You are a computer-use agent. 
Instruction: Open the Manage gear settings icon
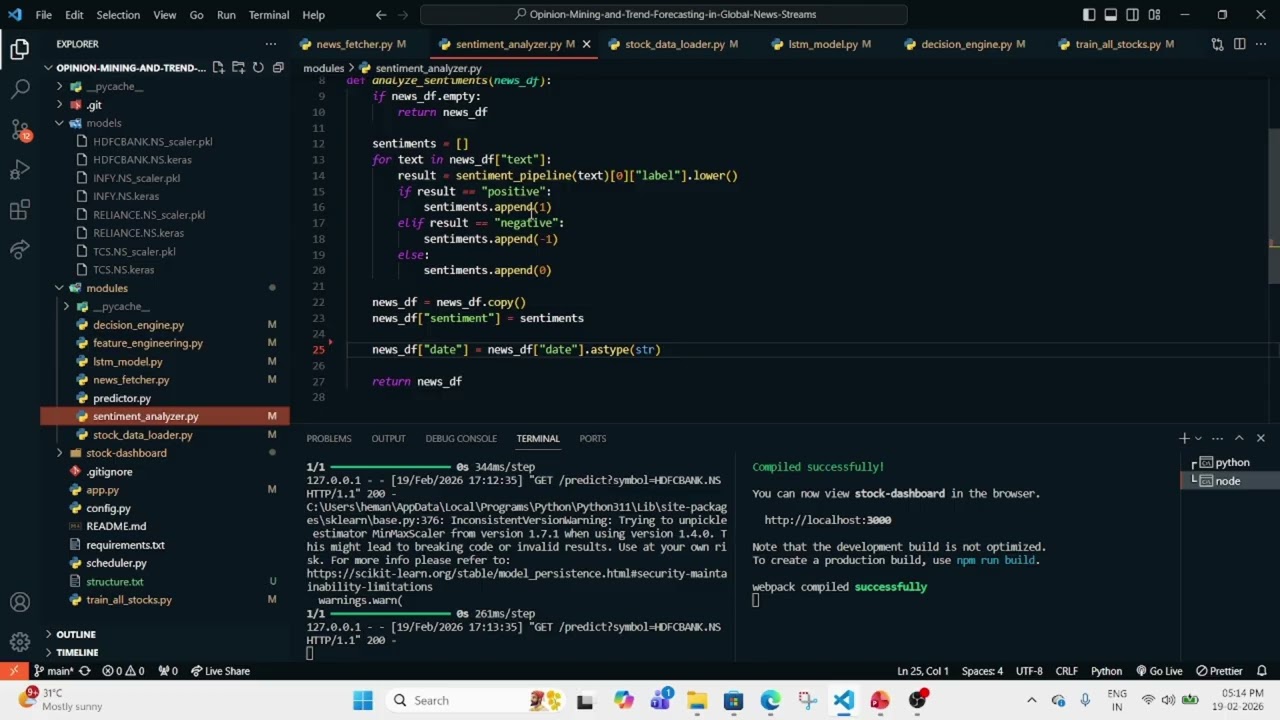click(20, 642)
